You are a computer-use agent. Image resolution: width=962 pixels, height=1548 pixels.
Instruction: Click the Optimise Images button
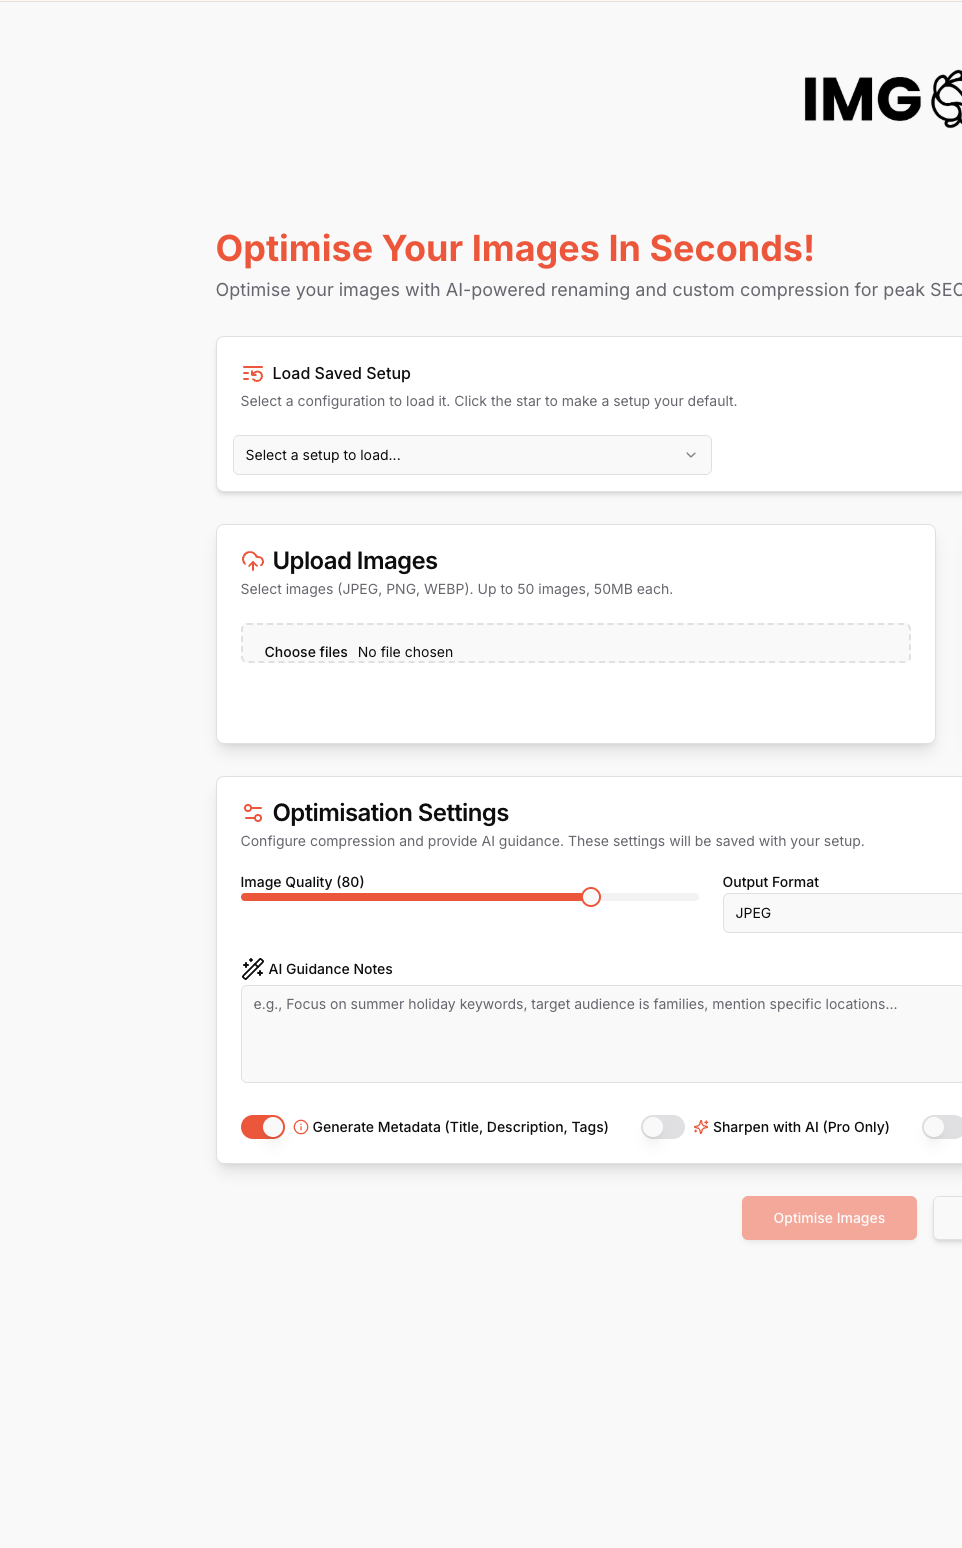point(829,1218)
